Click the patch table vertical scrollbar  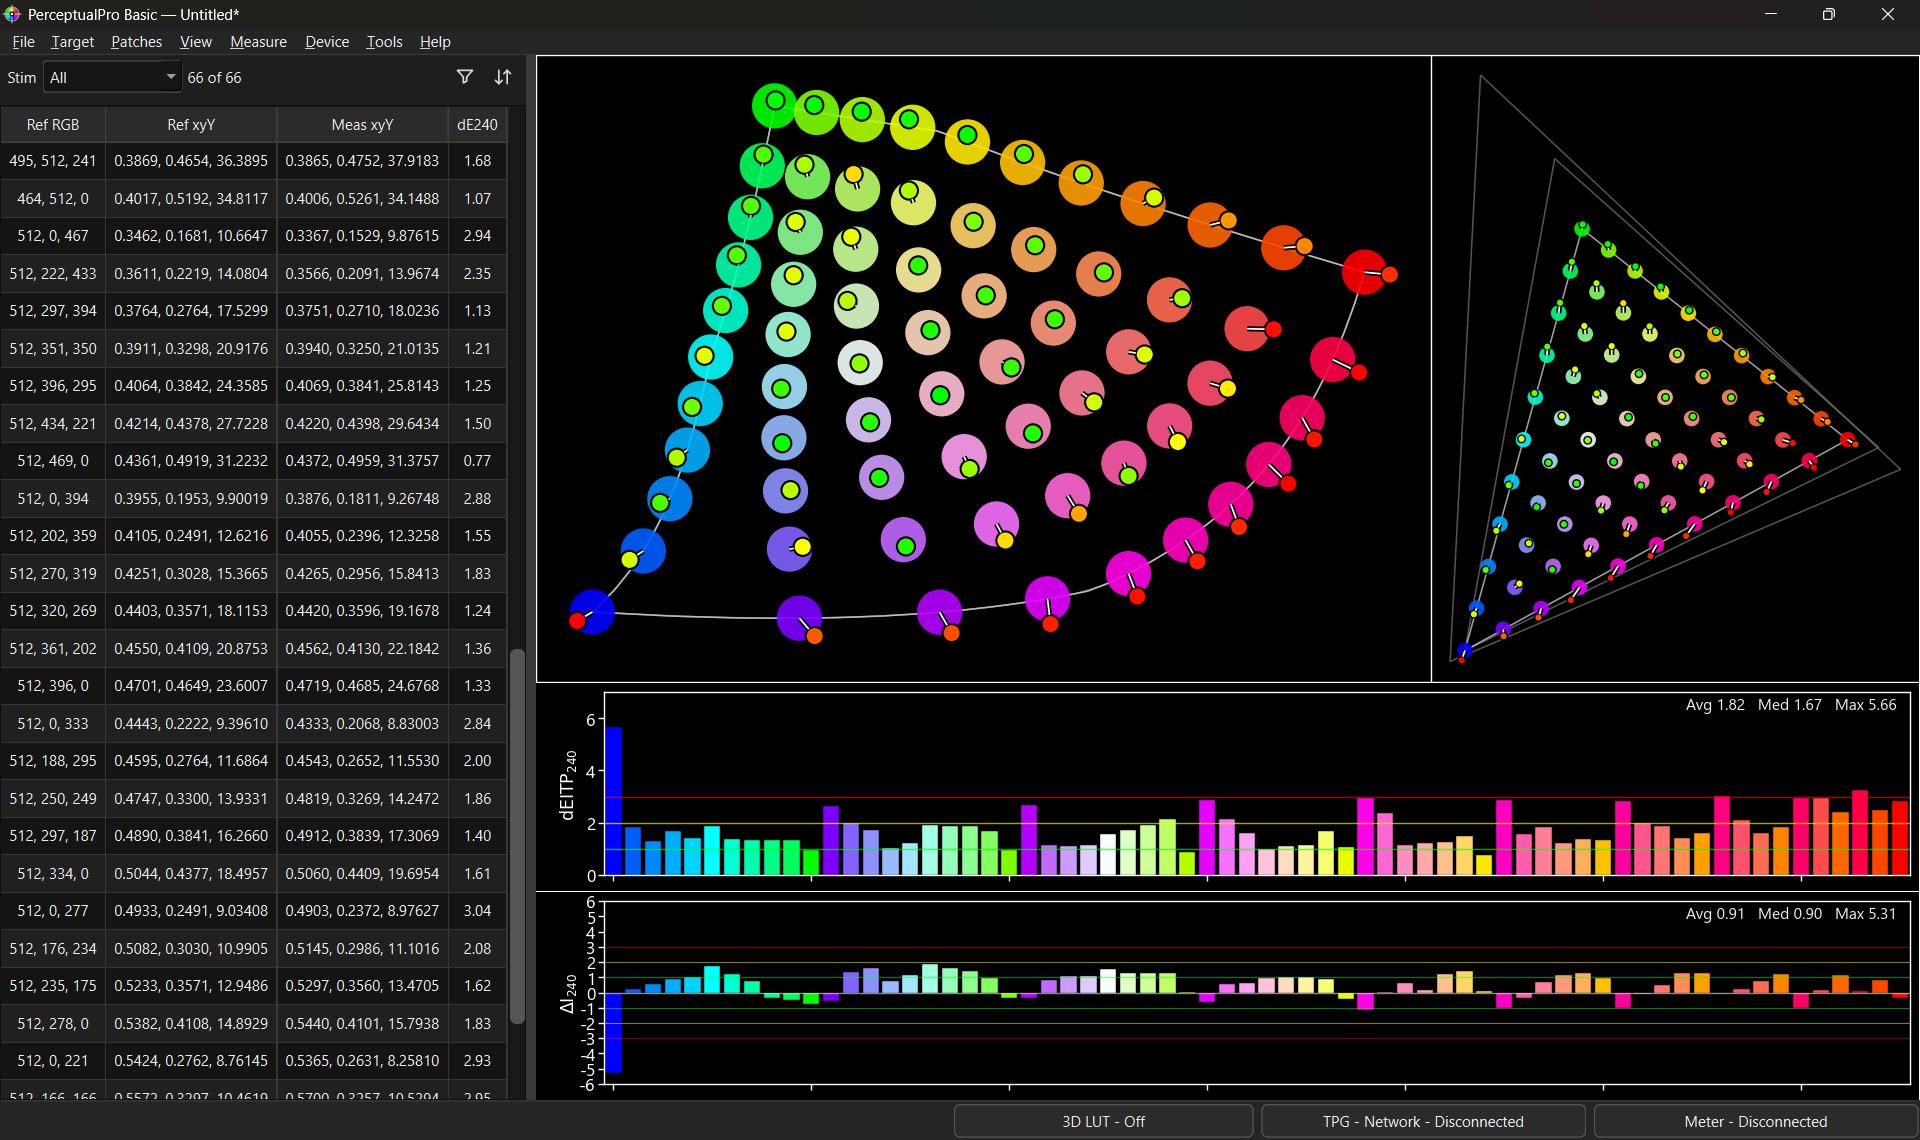pyautogui.click(x=517, y=836)
